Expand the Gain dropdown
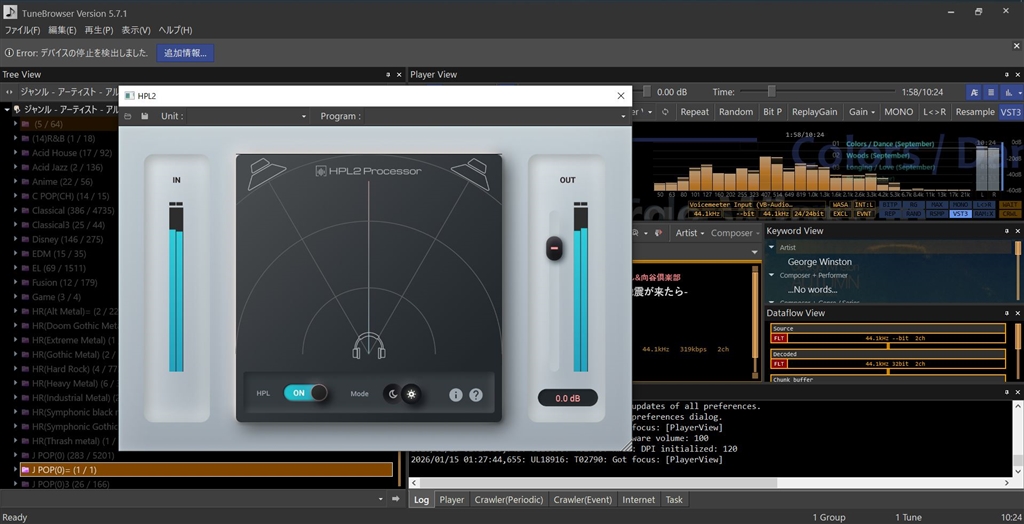The height and width of the screenshot is (524, 1024). (x=862, y=112)
